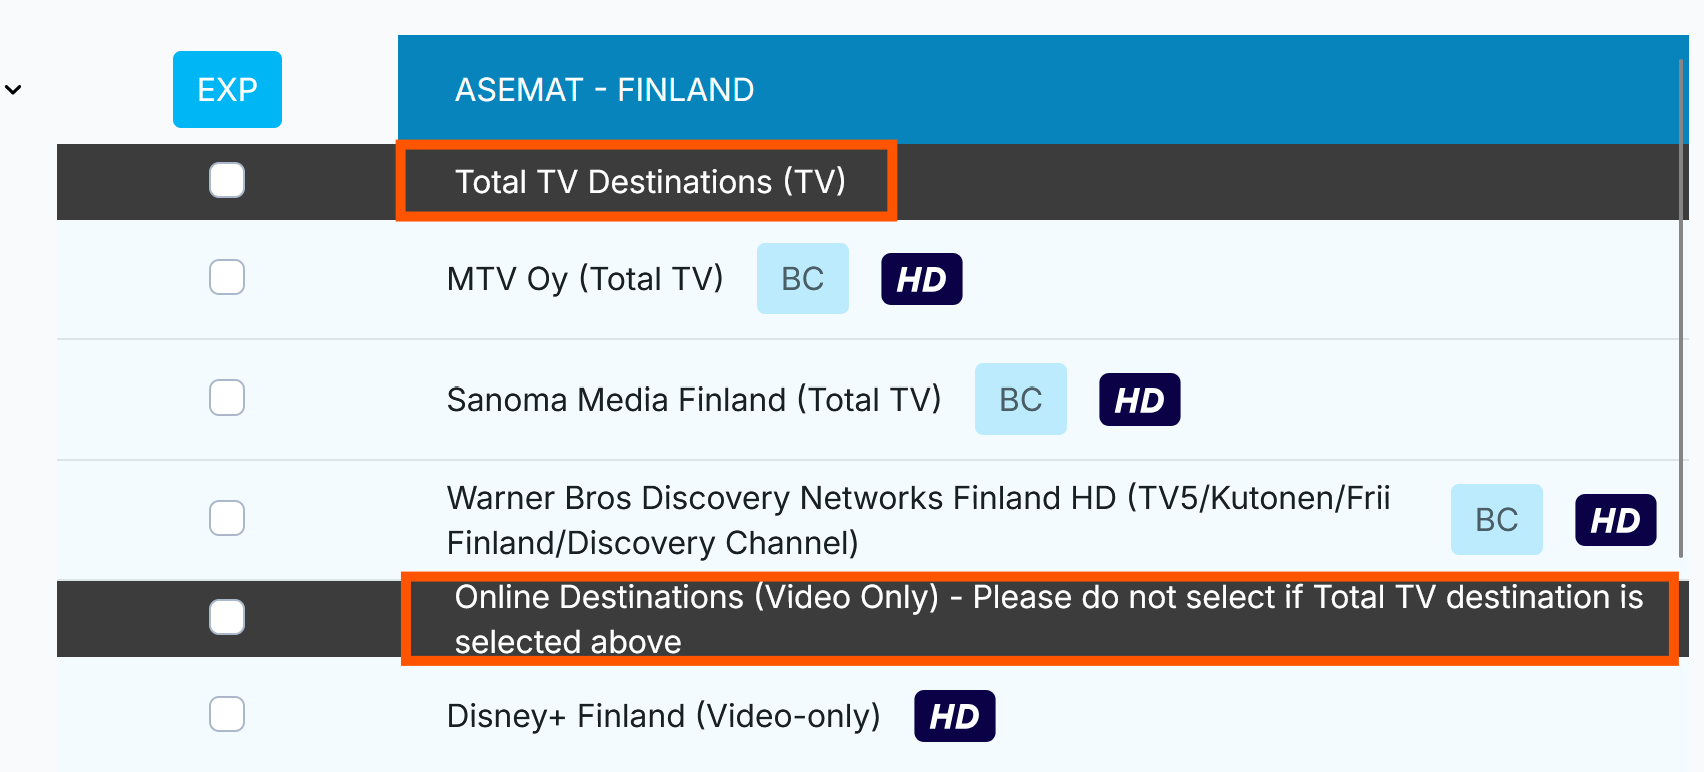
Task: Tick the MTV Oy (Total TV) checkbox
Action: [227, 278]
